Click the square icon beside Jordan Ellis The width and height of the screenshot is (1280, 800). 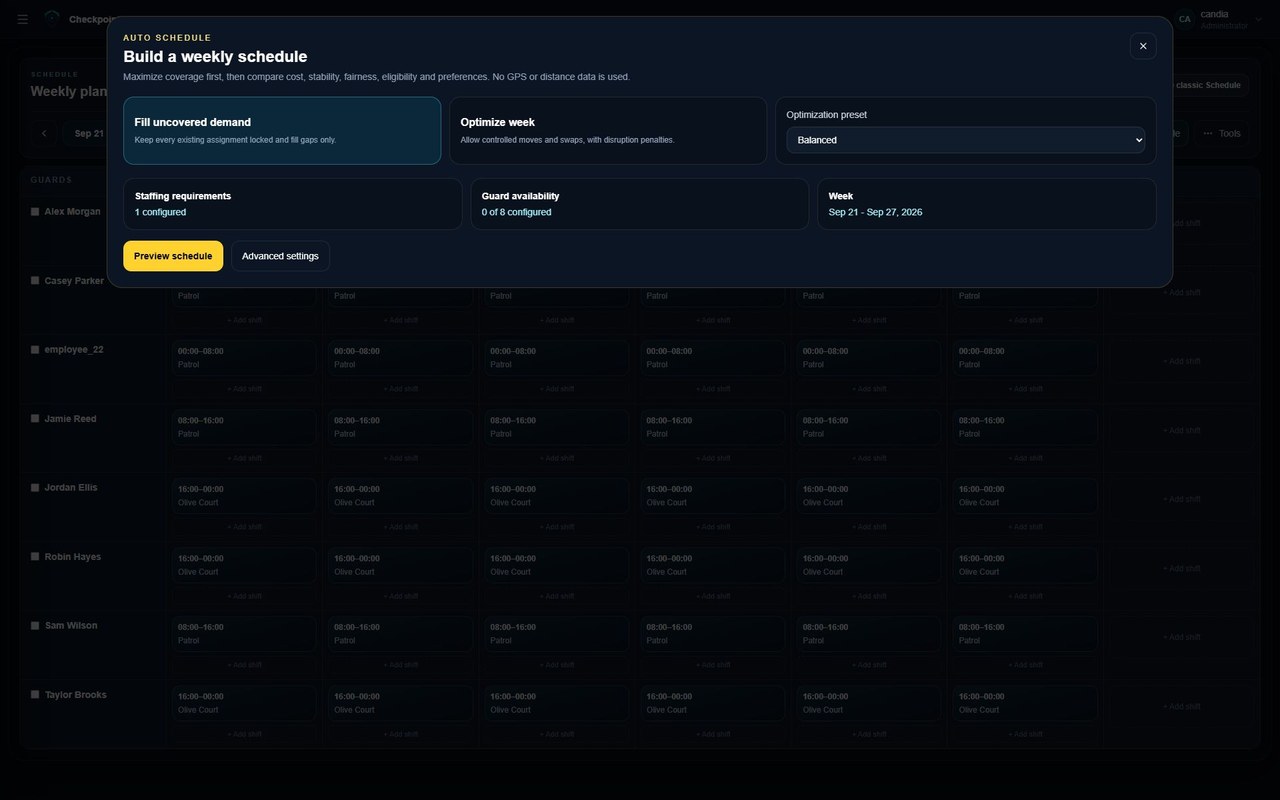(35, 488)
